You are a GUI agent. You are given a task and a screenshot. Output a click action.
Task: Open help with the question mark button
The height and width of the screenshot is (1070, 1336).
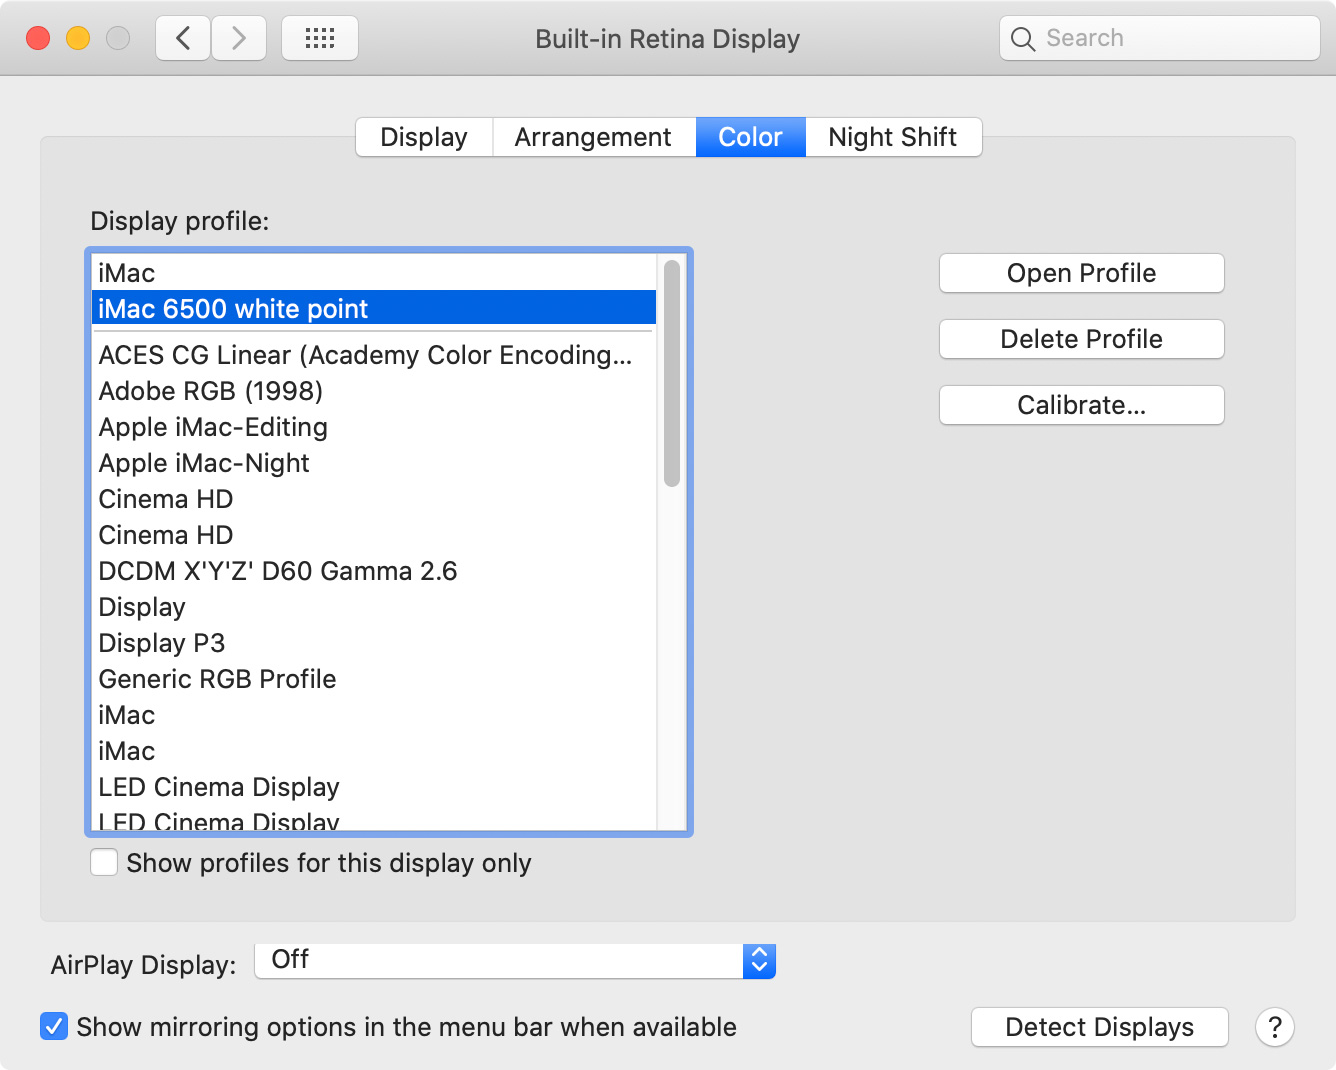pyautogui.click(x=1275, y=1027)
